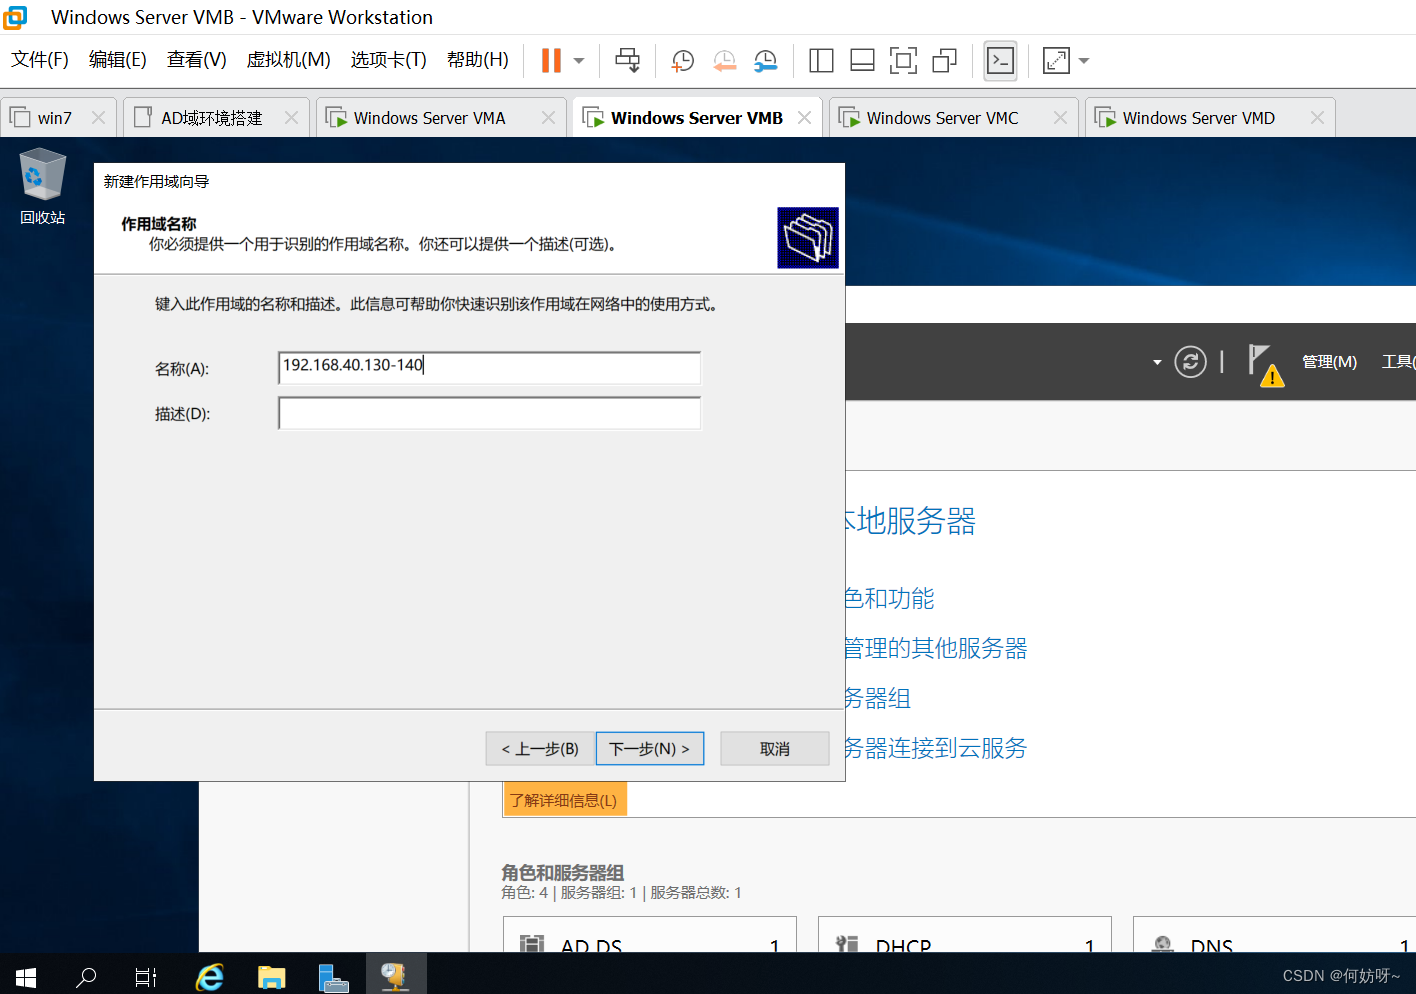Screen dimensions: 1416x994
Task: Switch VMware to Unity mode
Action: point(944,61)
